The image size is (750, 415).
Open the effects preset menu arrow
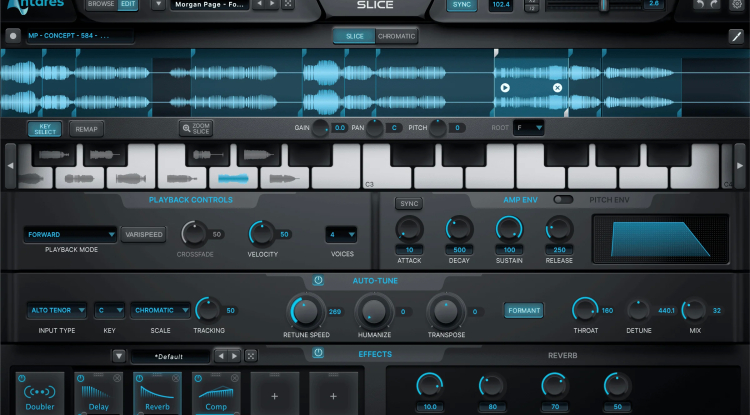click(119, 356)
